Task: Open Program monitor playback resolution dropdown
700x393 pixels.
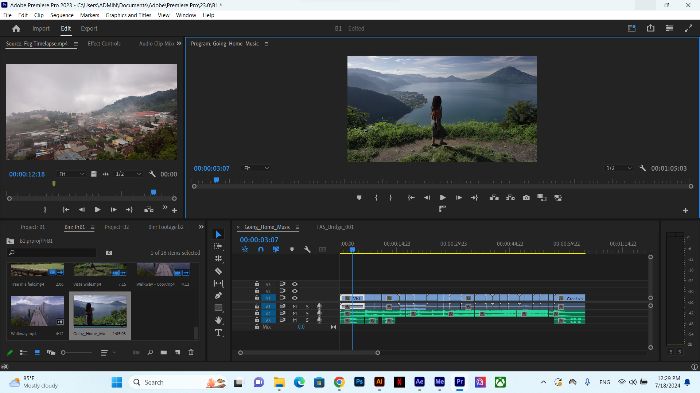Action: pos(619,168)
